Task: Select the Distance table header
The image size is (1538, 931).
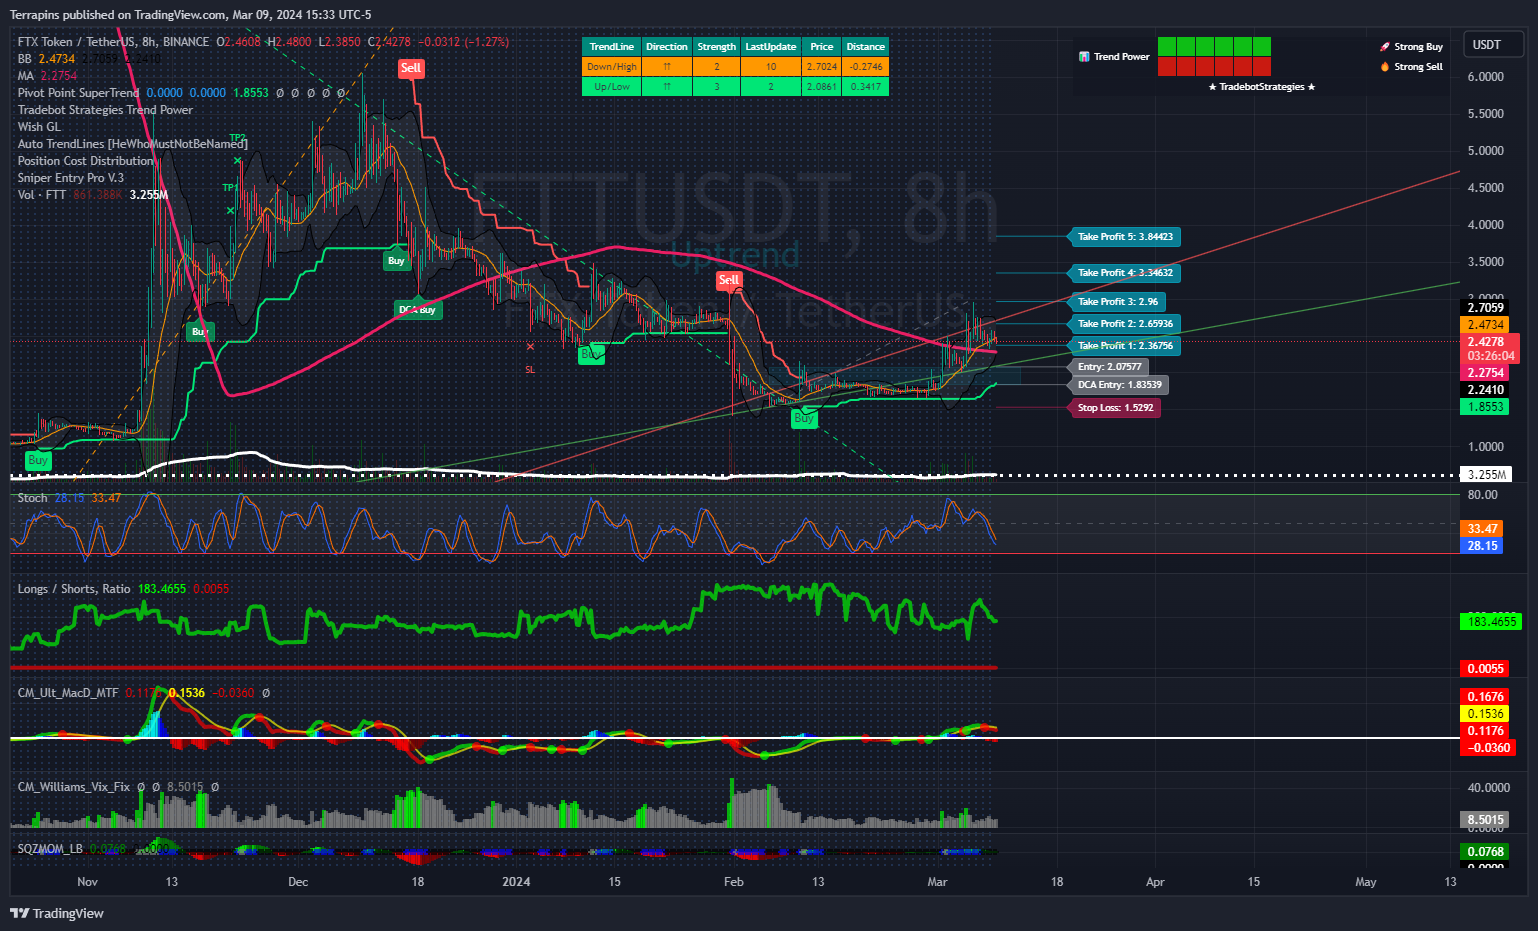Action: 865,47
